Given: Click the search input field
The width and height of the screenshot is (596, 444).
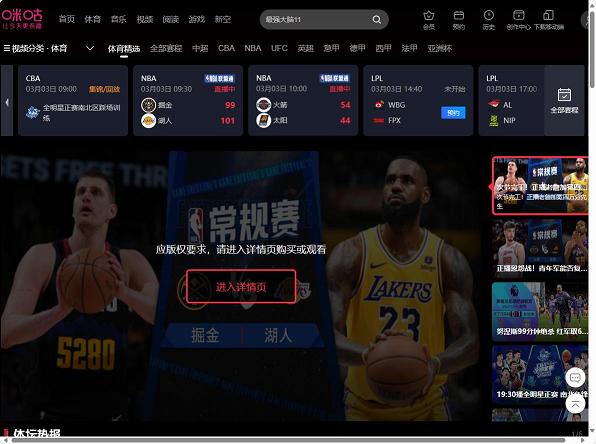Looking at the screenshot, I should click(x=315, y=20).
